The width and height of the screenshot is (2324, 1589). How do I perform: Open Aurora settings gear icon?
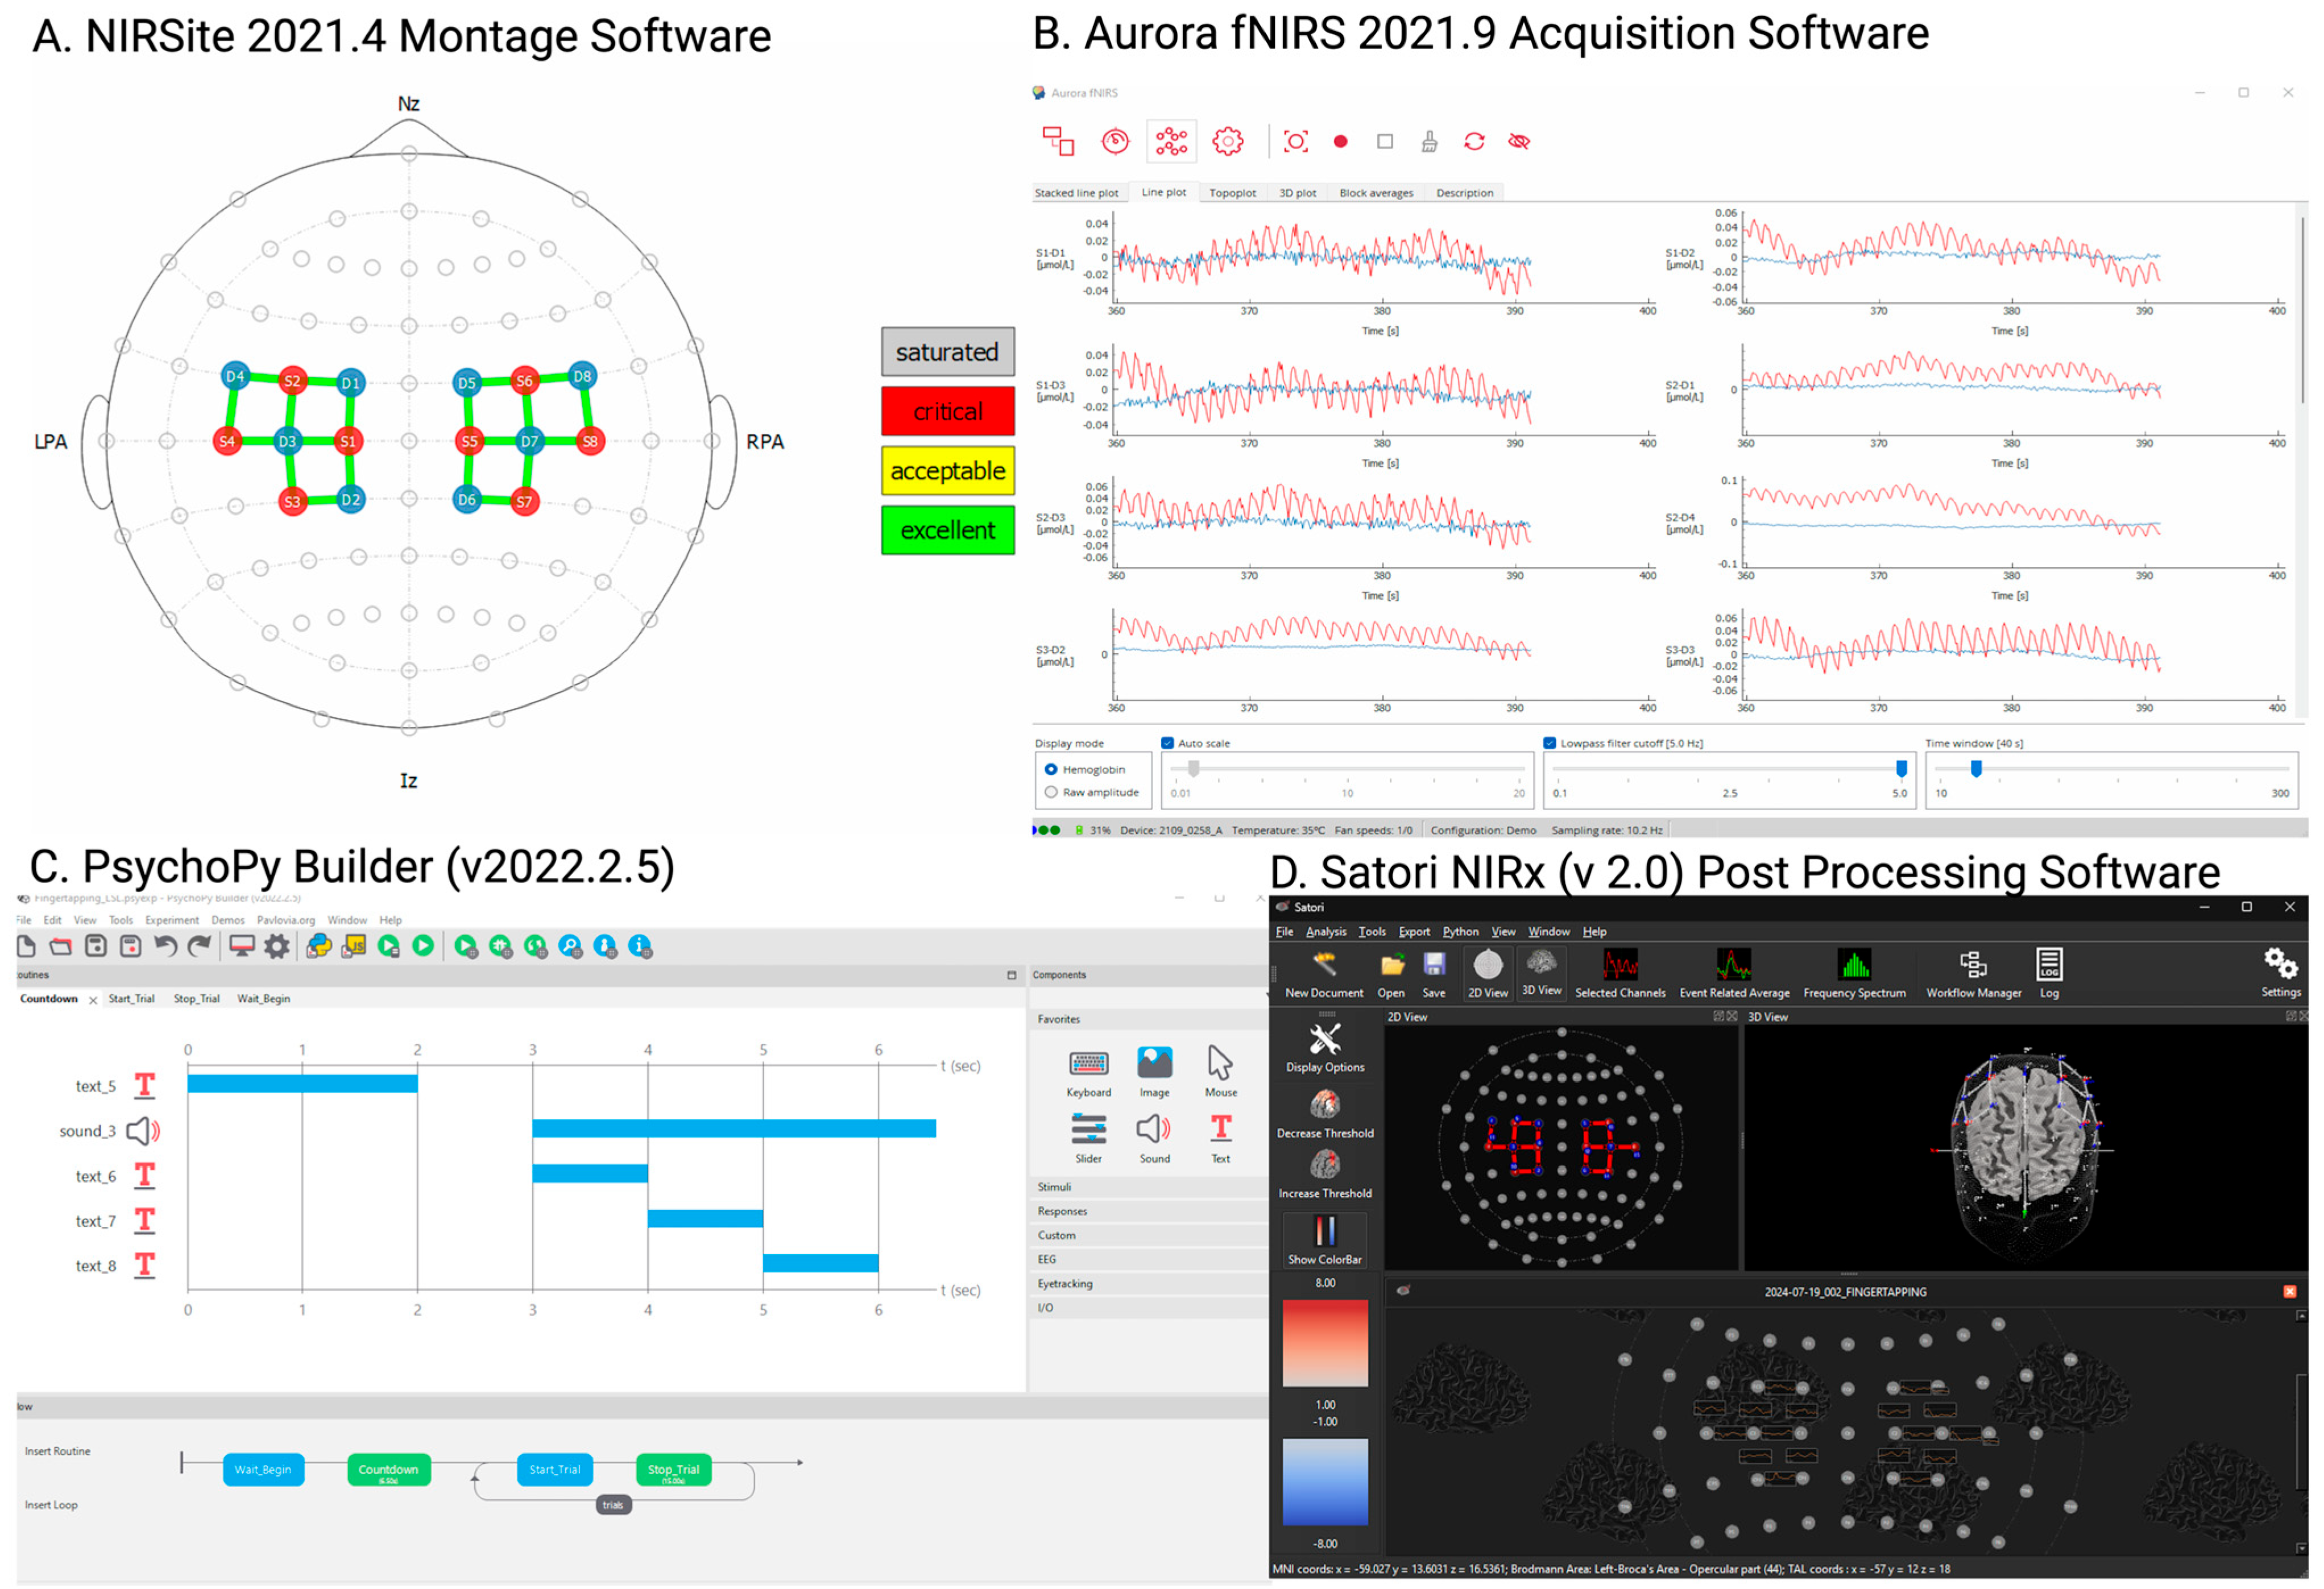point(1228,142)
